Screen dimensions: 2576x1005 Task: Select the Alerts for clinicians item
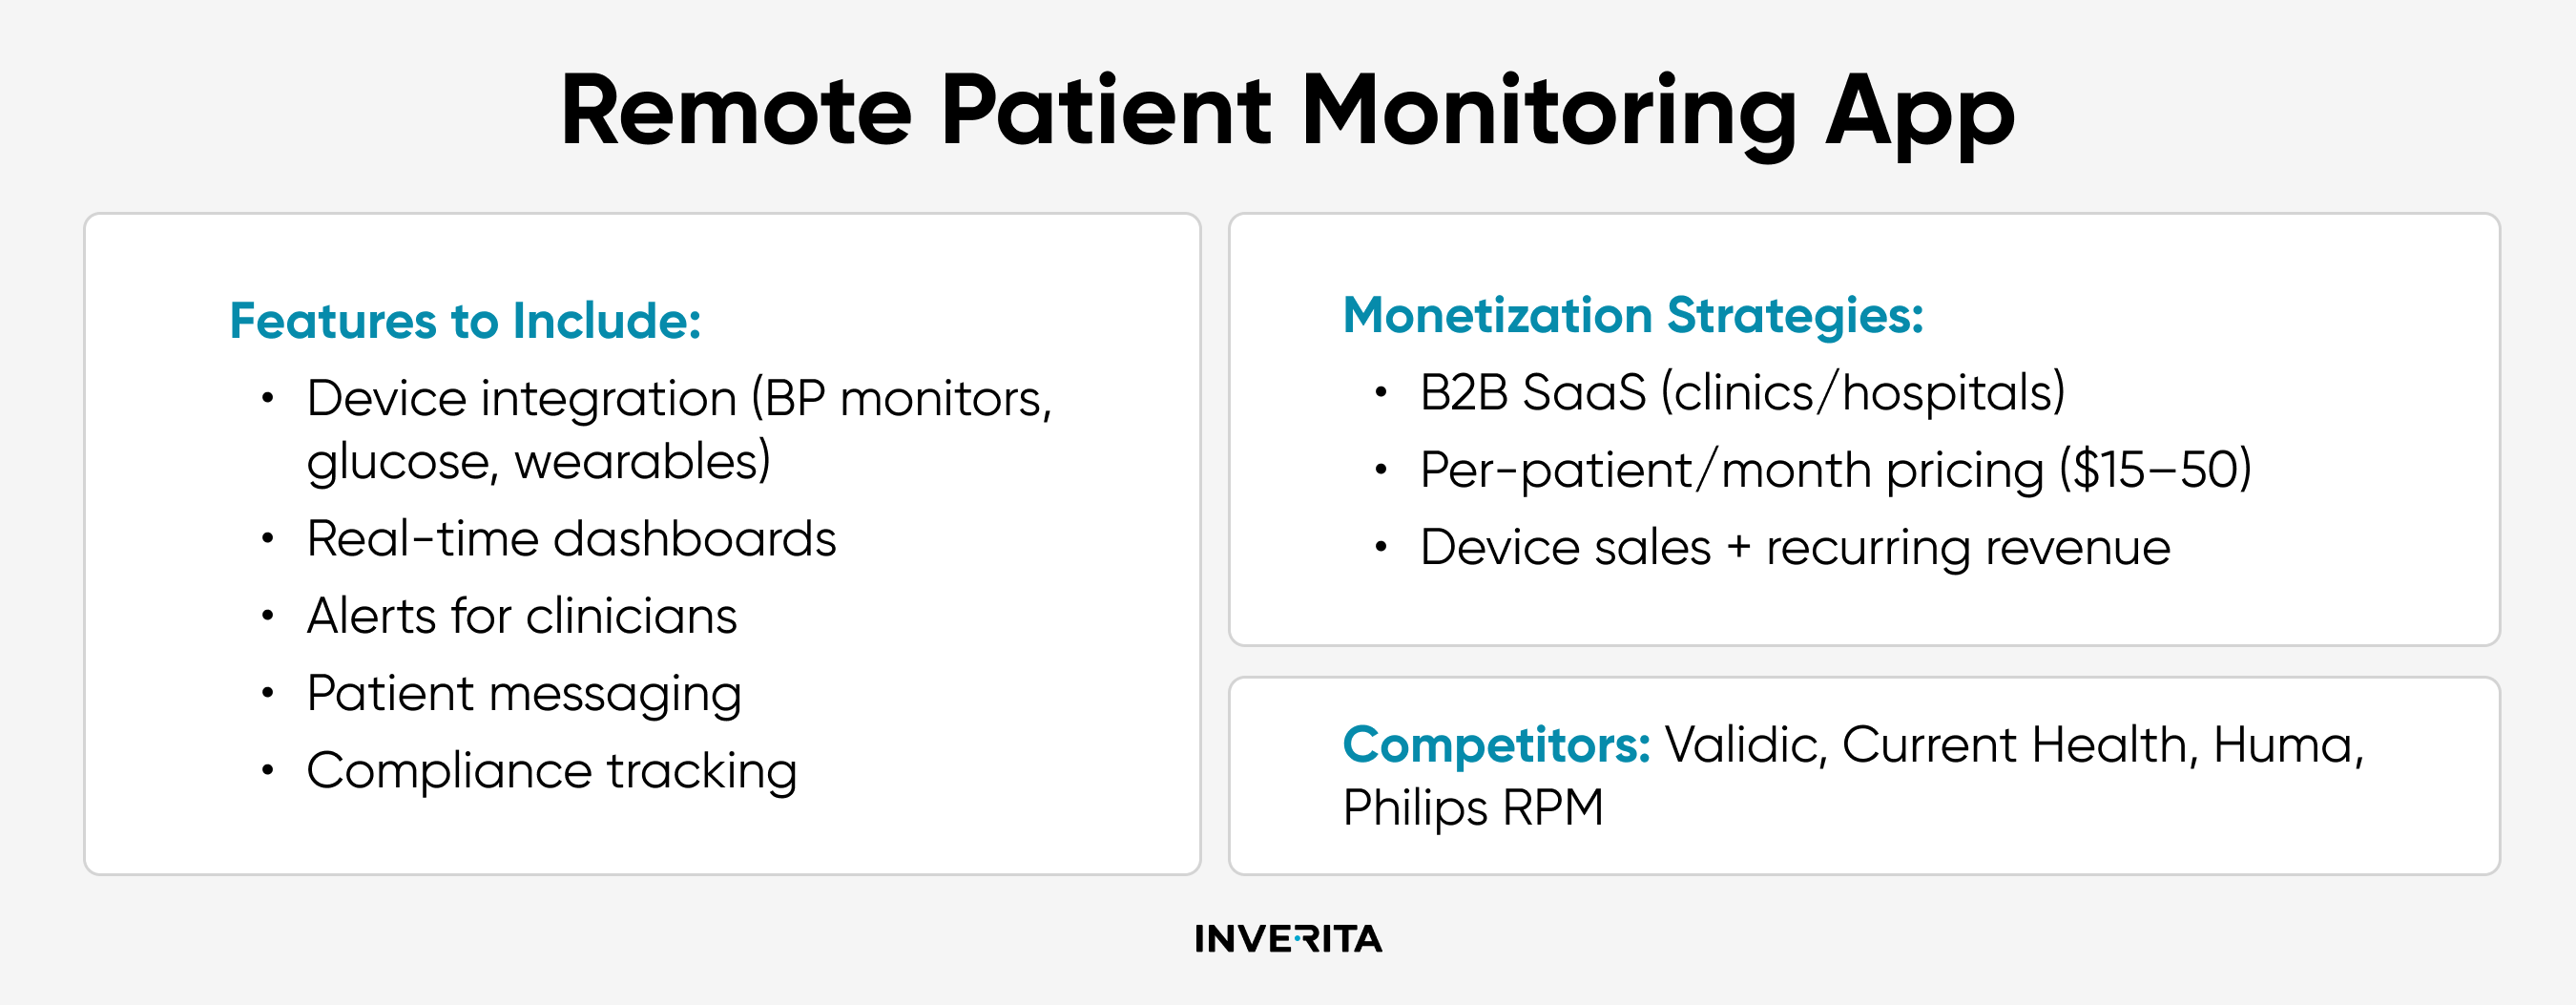click(x=522, y=616)
